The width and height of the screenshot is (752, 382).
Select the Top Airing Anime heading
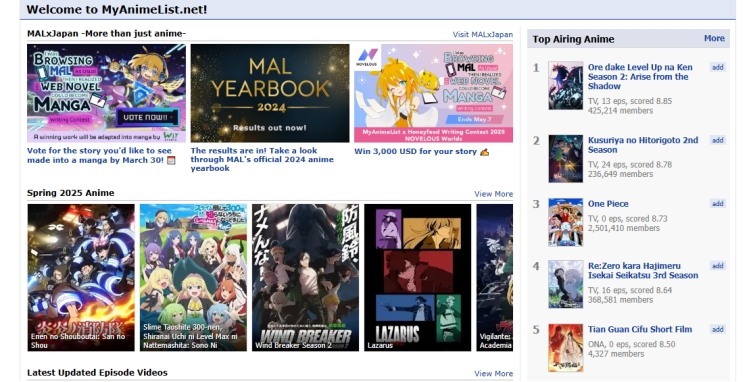[x=573, y=39]
